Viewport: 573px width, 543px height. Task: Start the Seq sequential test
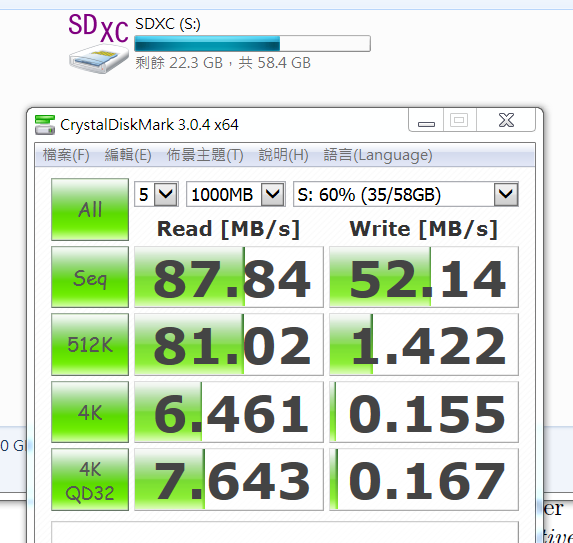90,277
